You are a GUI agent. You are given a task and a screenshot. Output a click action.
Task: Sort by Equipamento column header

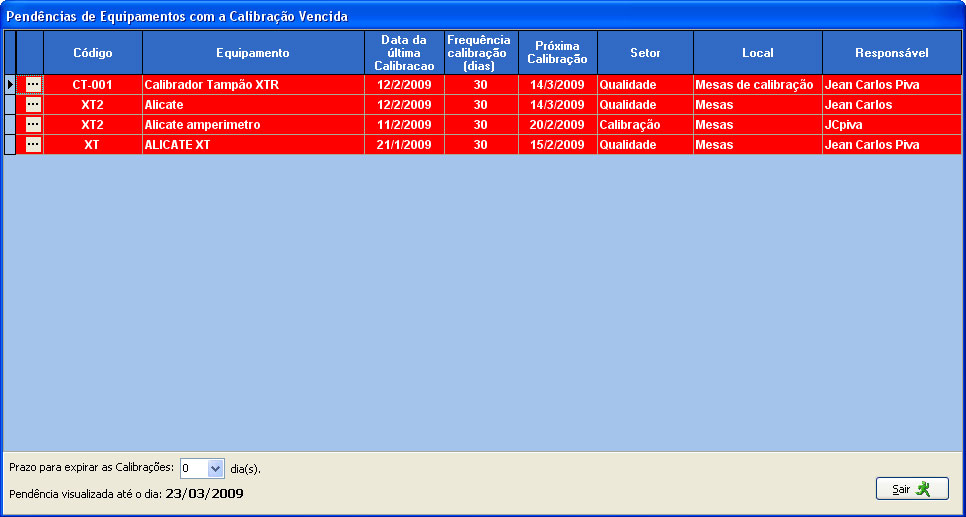(253, 53)
